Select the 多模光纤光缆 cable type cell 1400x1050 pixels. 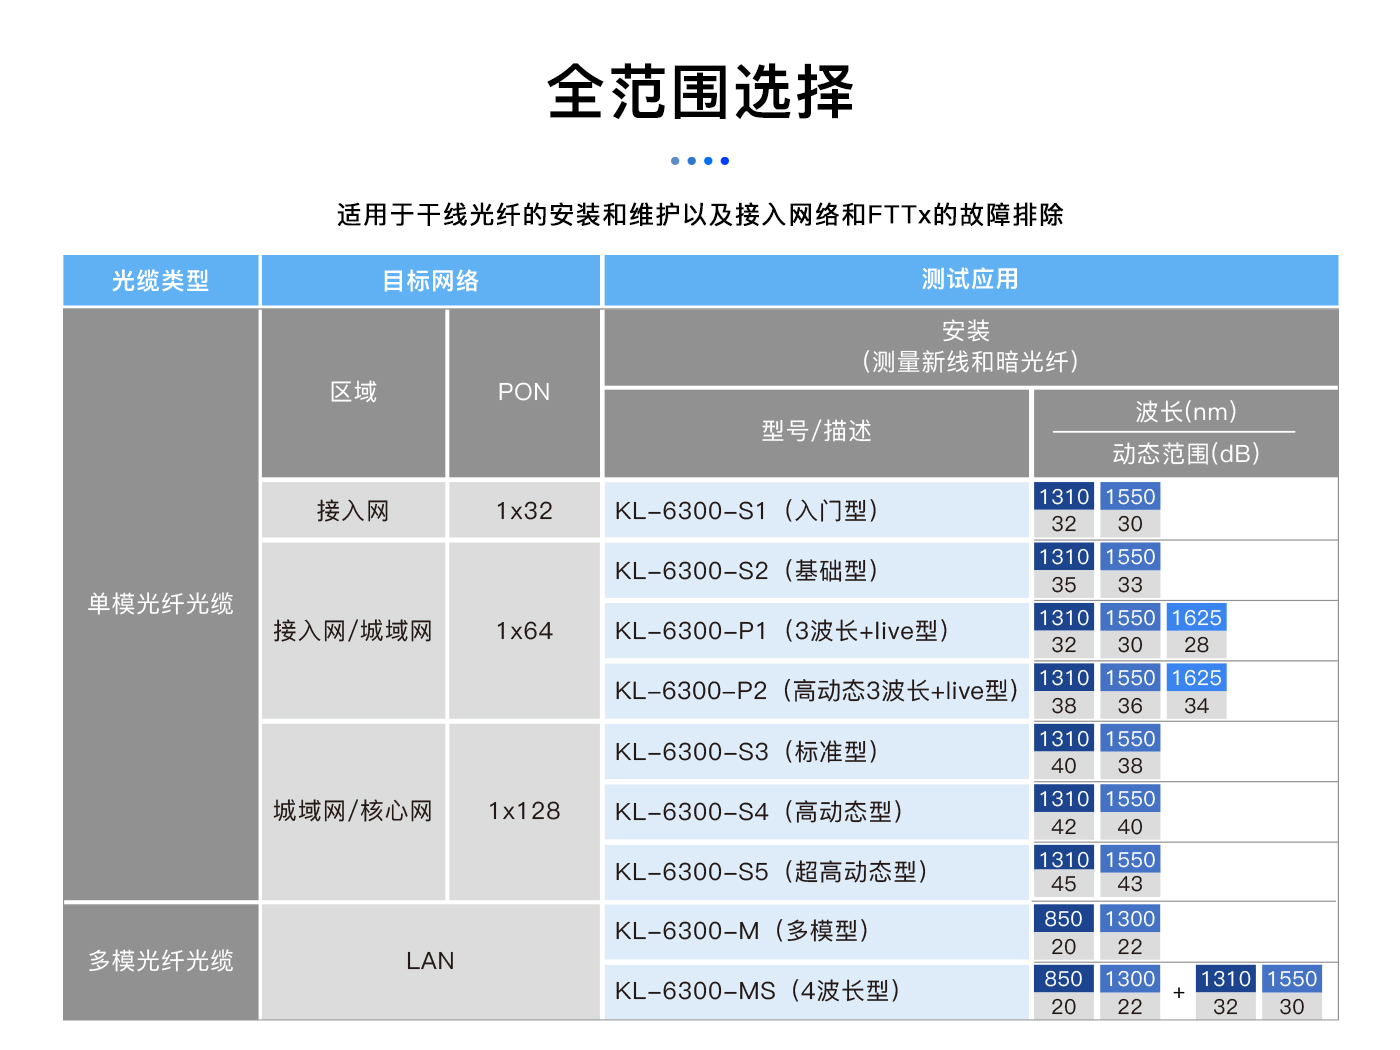pyautogui.click(x=160, y=960)
